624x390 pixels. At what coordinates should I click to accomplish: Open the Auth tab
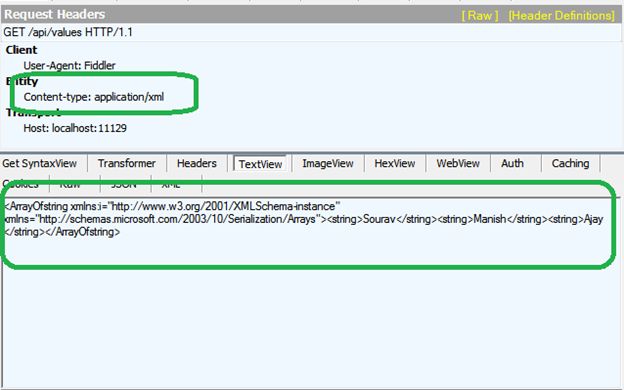[512, 164]
